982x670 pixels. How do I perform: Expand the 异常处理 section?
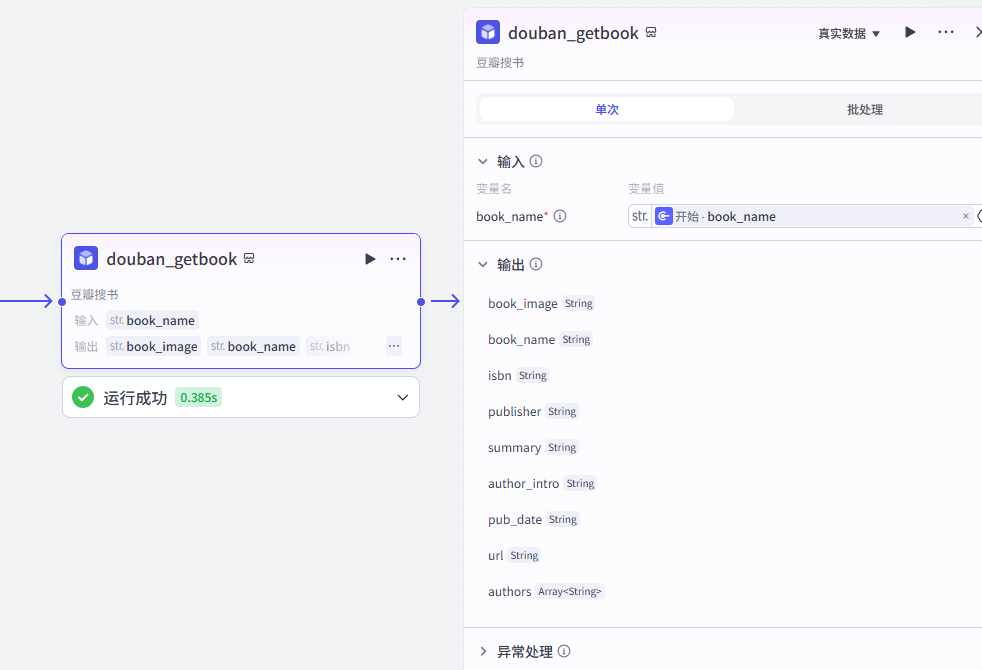(483, 651)
